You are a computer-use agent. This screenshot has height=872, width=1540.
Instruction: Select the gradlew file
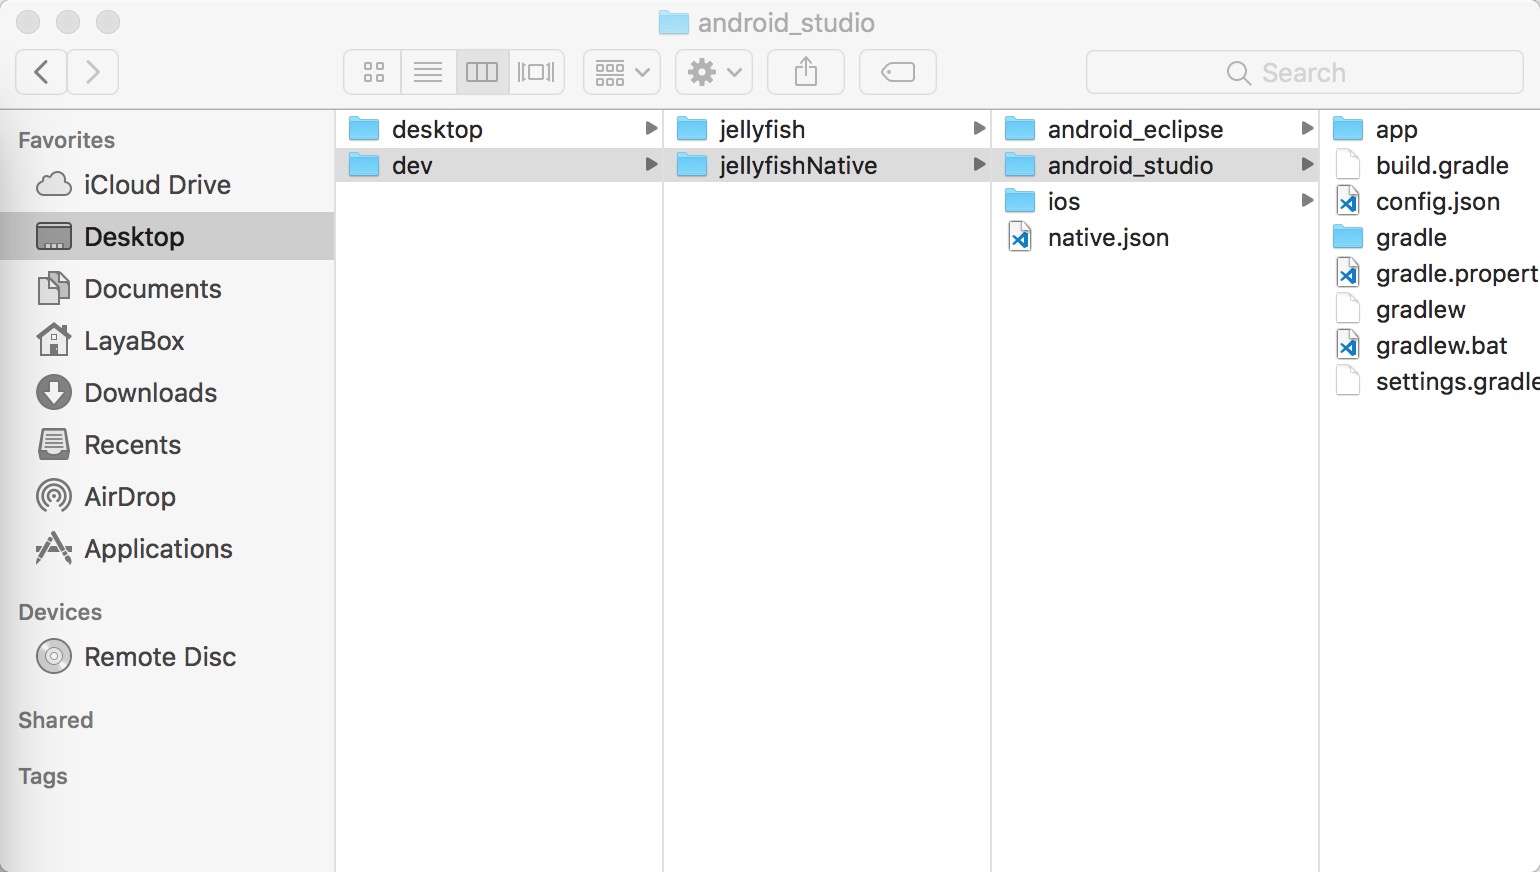point(1431,309)
